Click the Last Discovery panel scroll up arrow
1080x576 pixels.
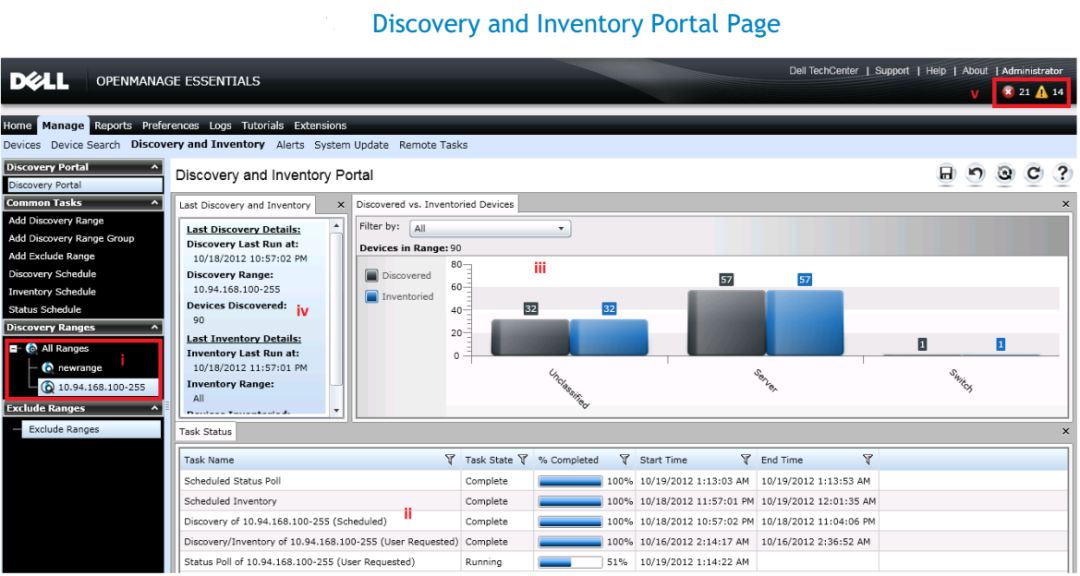click(337, 226)
